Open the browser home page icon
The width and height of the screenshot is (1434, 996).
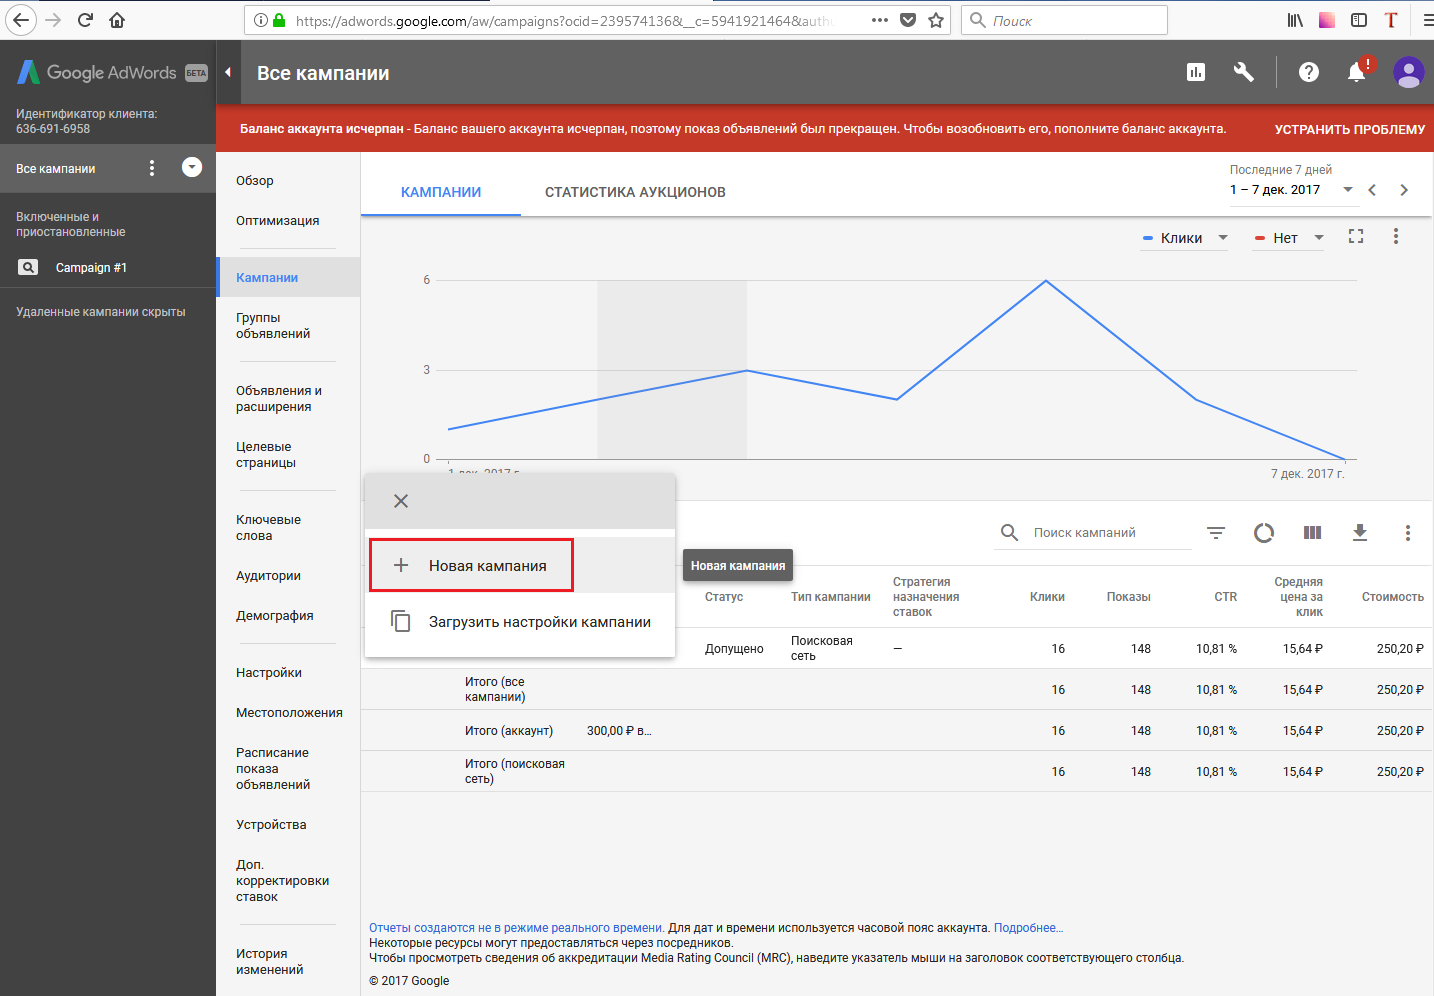(117, 20)
